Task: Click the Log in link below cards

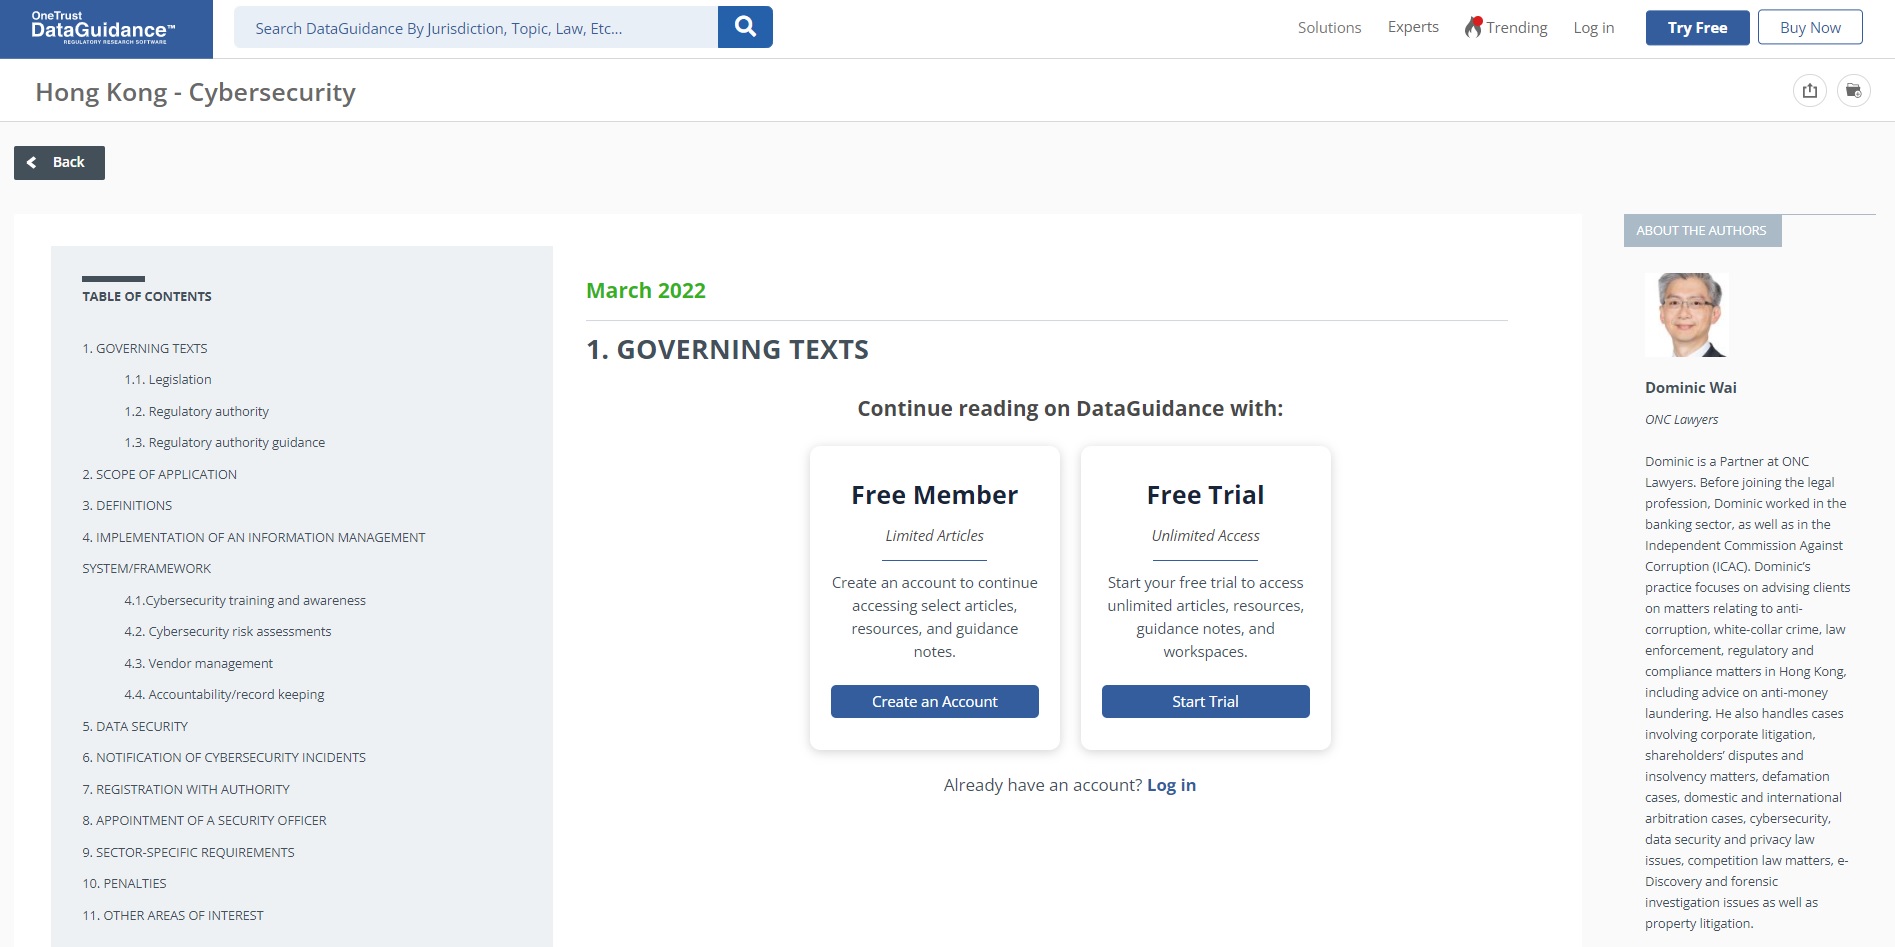Action: (x=1171, y=785)
